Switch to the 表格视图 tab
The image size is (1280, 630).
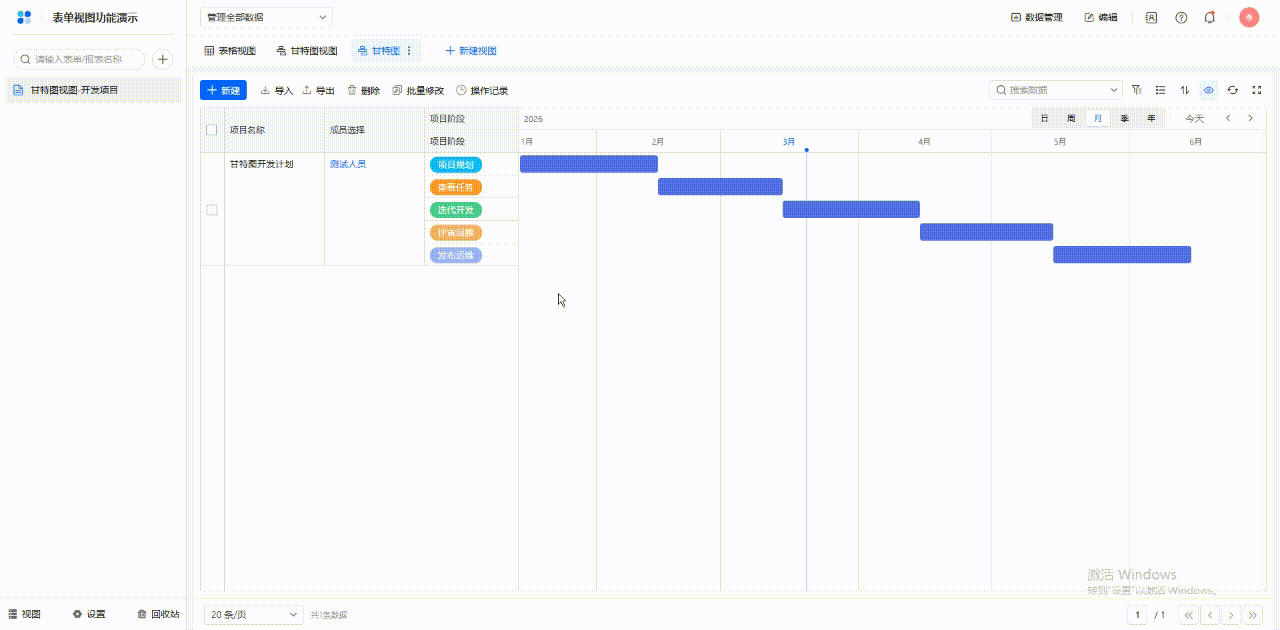click(230, 51)
